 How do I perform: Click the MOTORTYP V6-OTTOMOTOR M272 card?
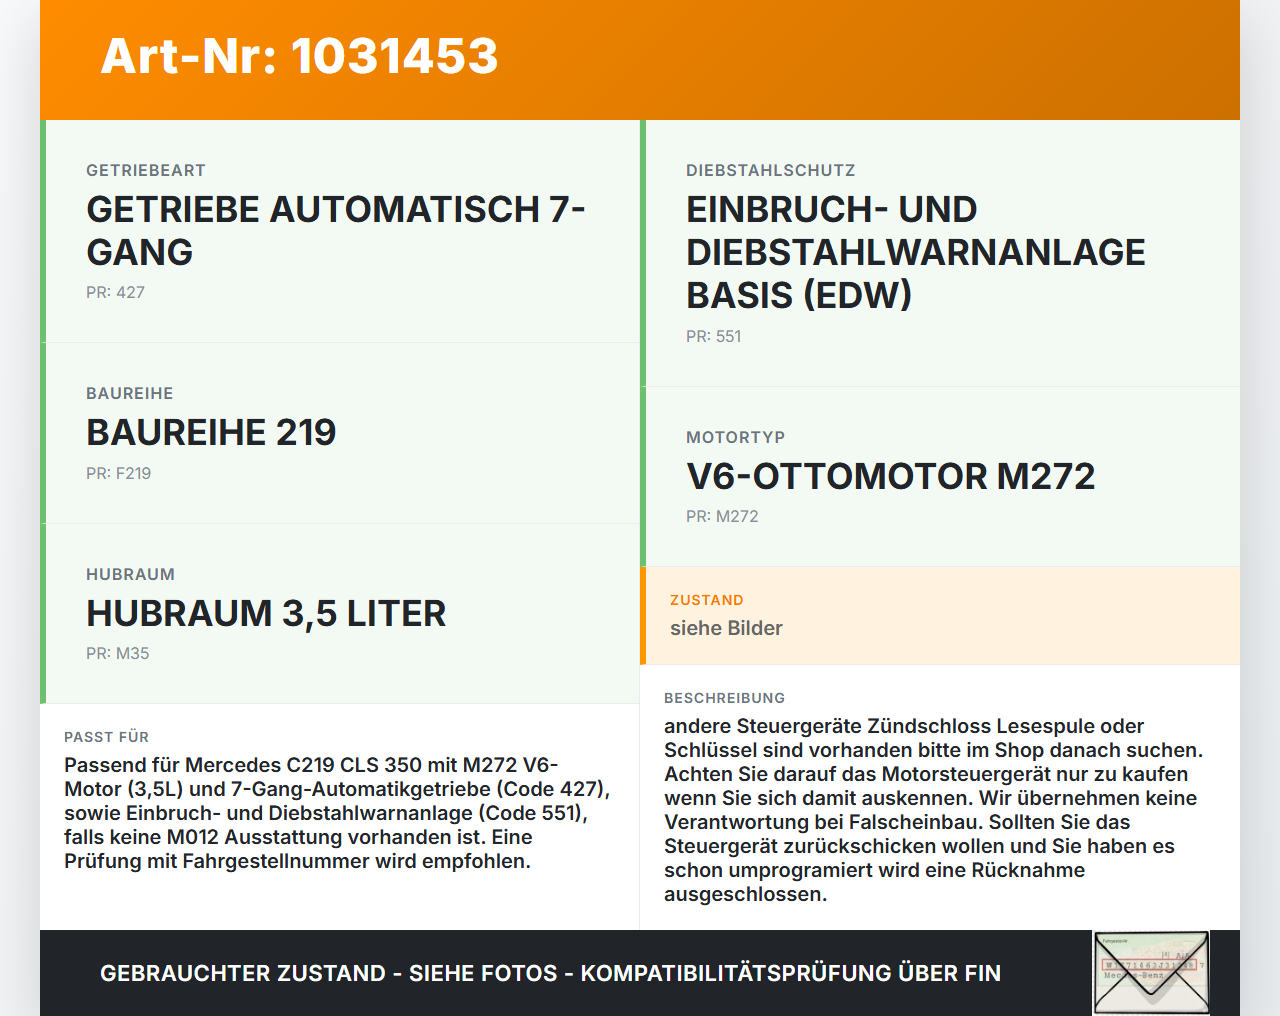click(x=940, y=475)
